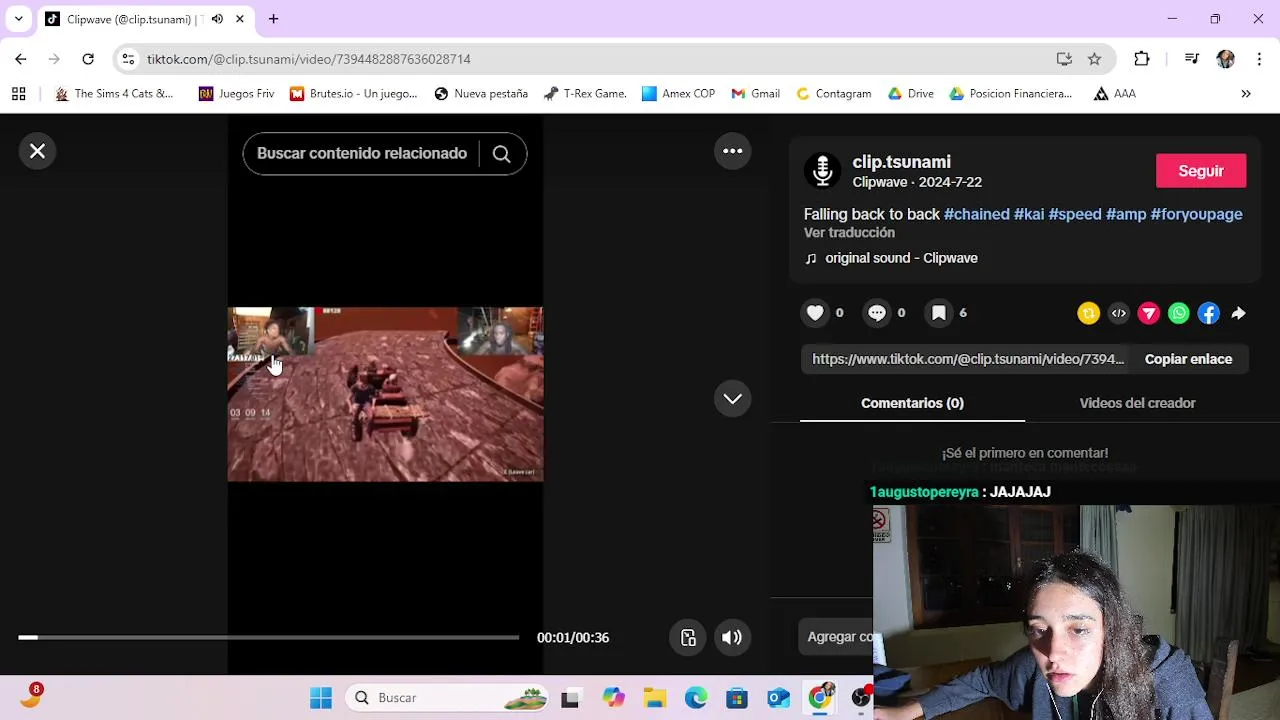The image size is (1280, 720).
Task: Send to friends with the red paper-plane icon
Action: (x=1149, y=313)
